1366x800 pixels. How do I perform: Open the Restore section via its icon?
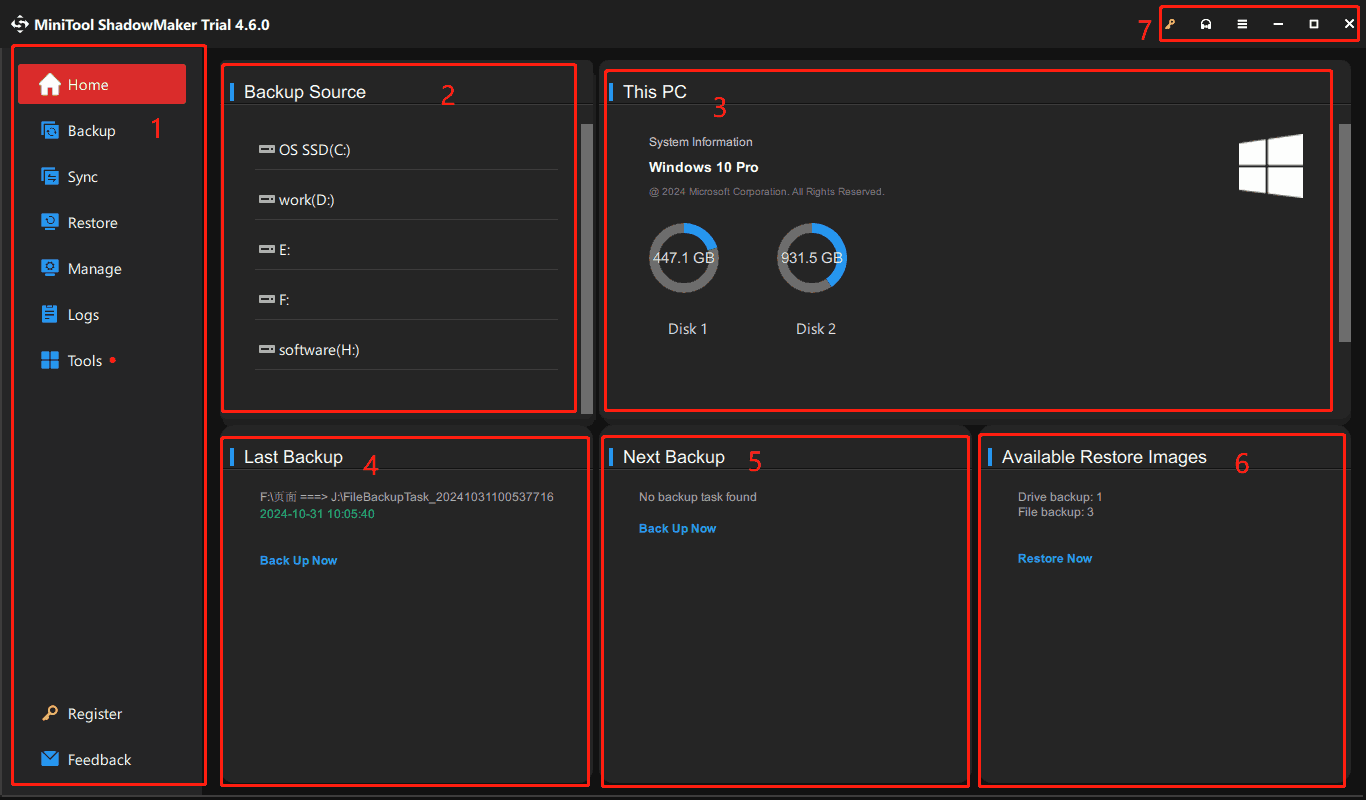(50, 222)
